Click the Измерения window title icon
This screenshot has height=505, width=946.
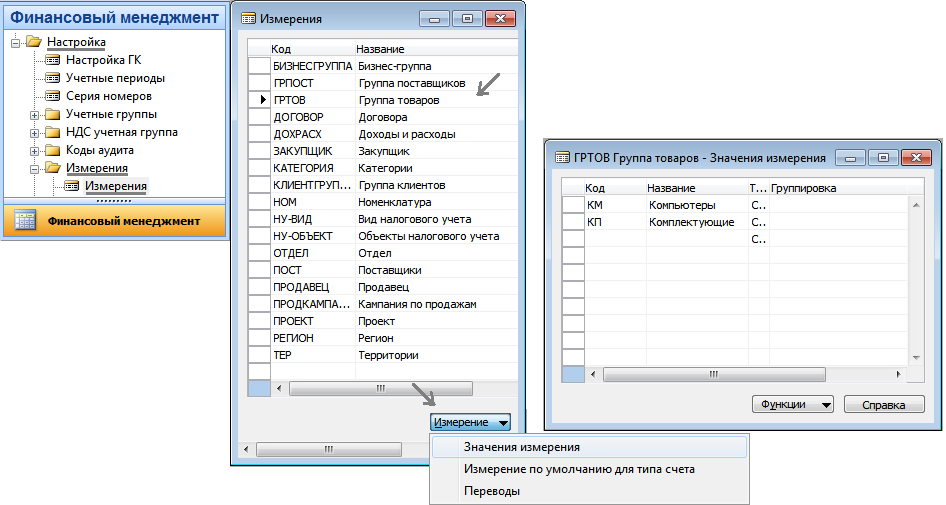pos(248,19)
